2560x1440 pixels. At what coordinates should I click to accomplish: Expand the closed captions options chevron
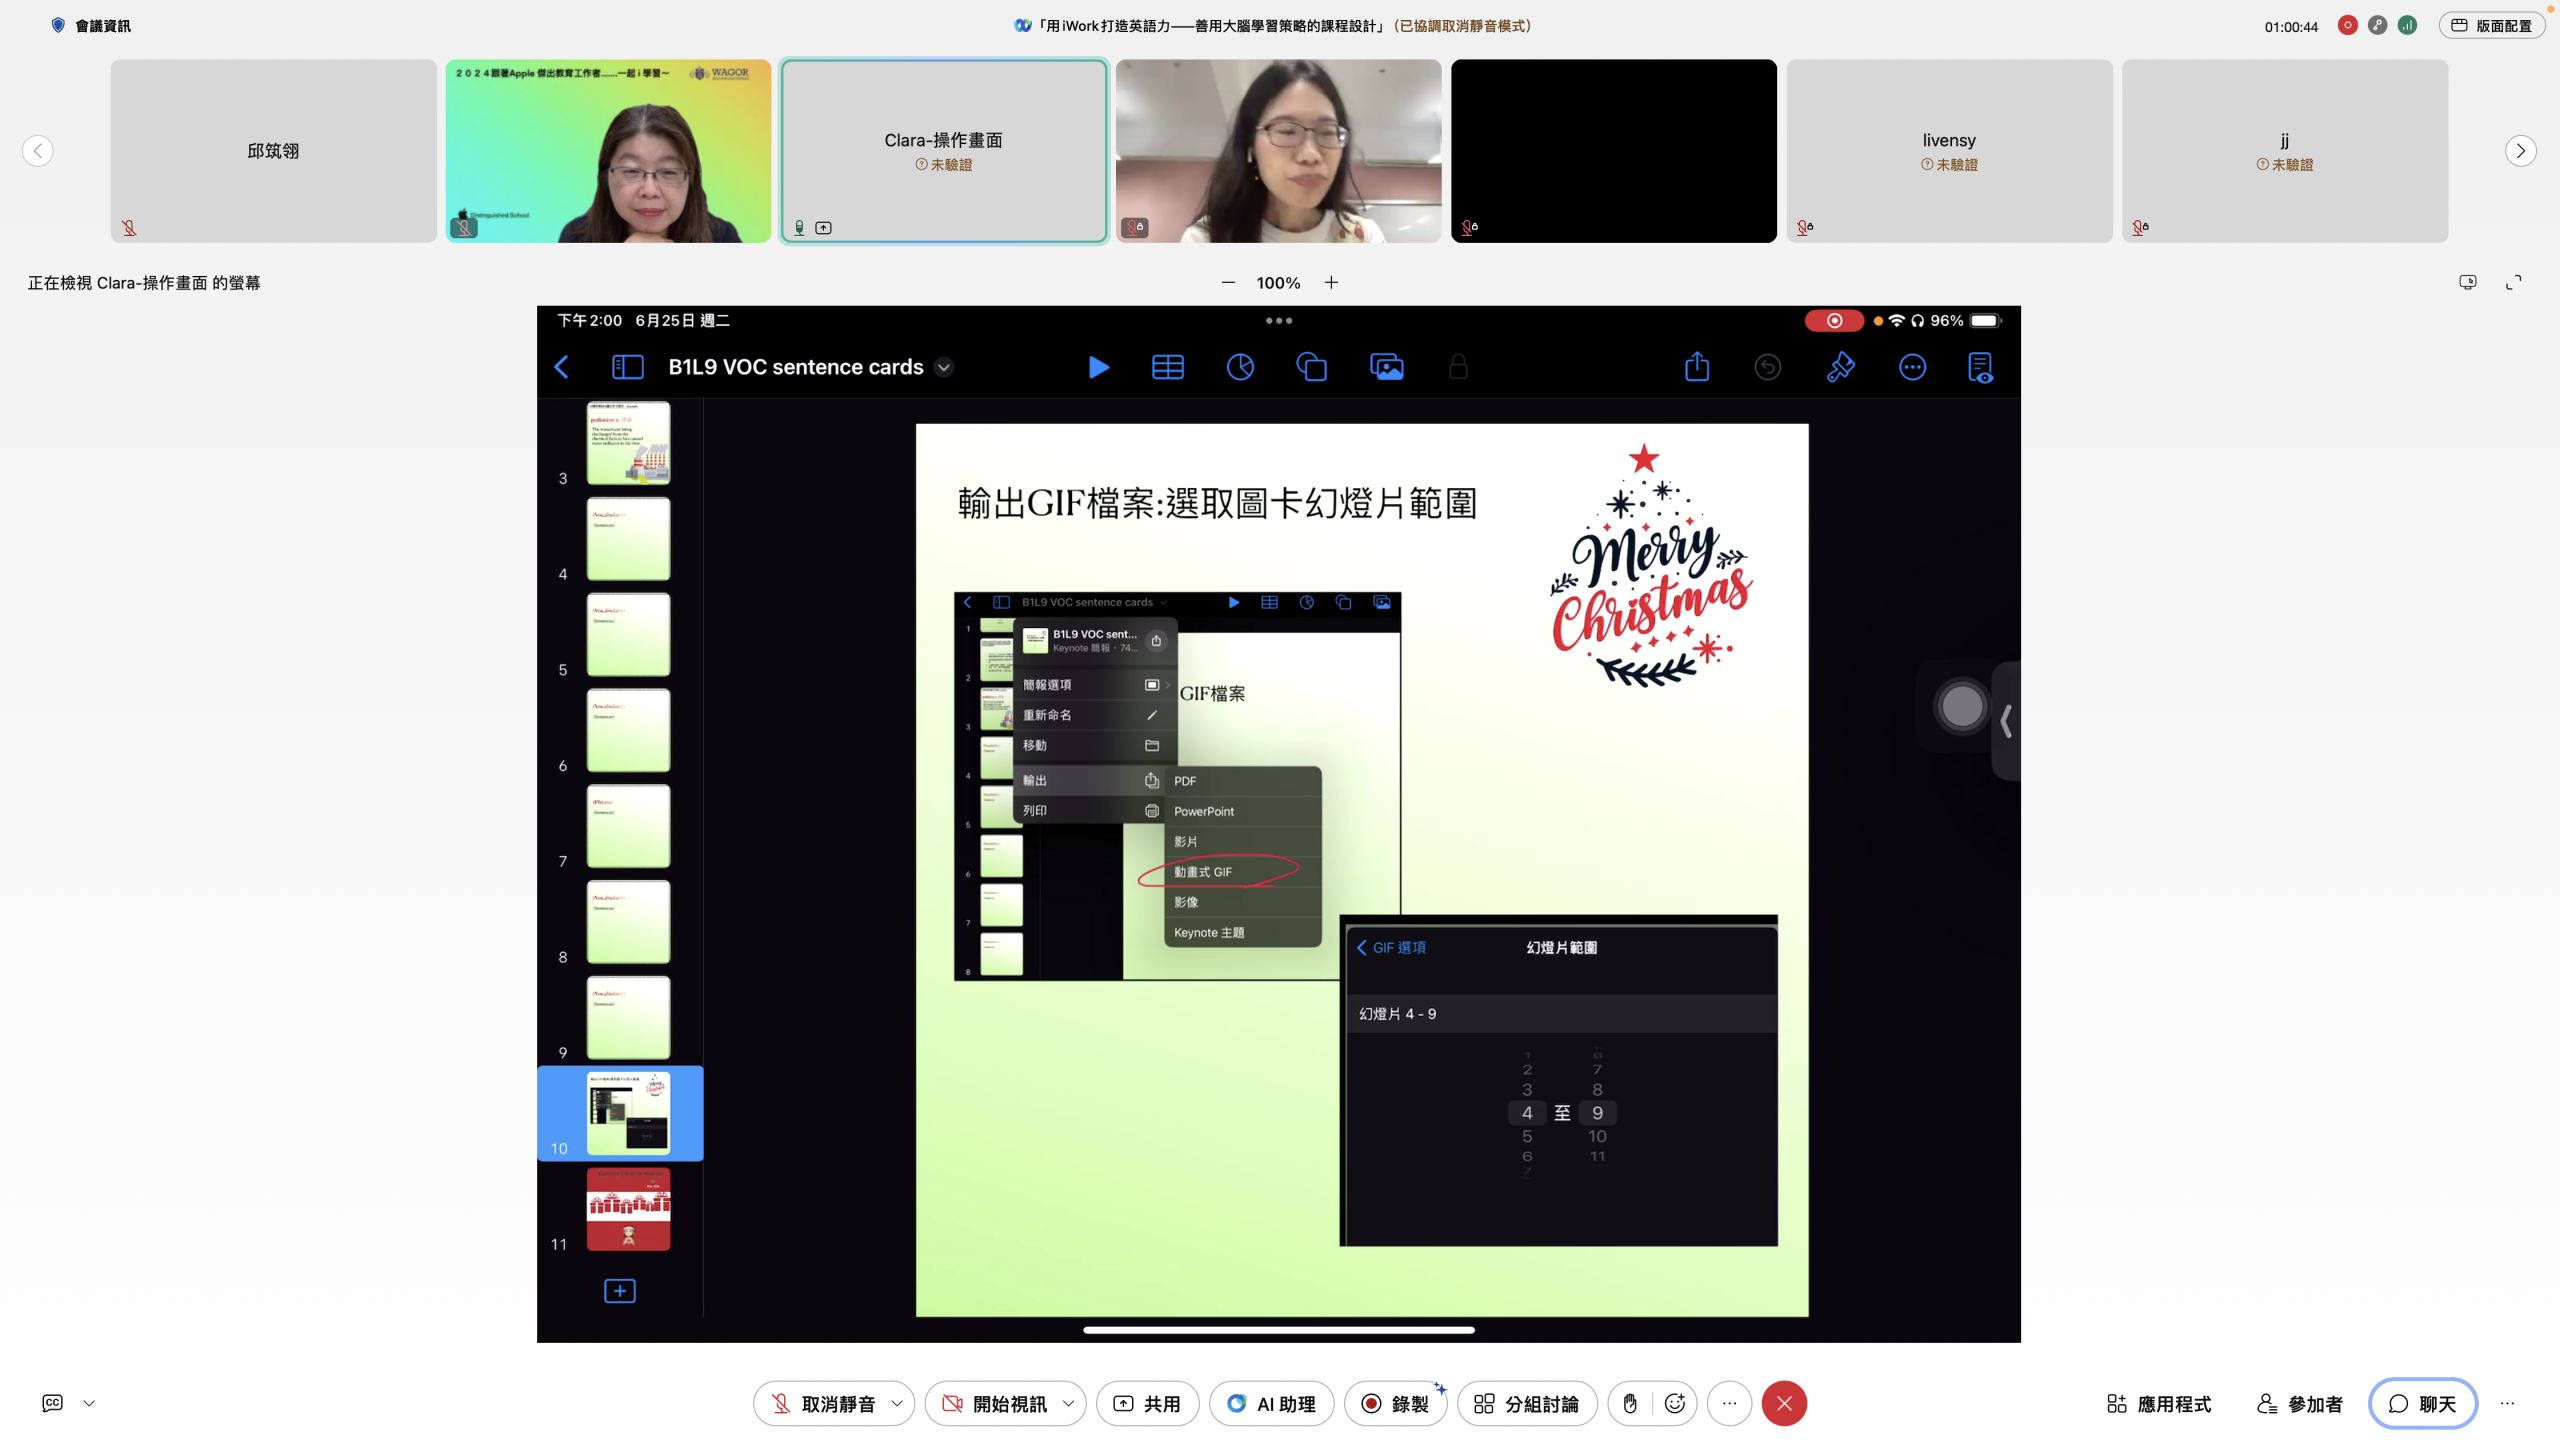(89, 1403)
